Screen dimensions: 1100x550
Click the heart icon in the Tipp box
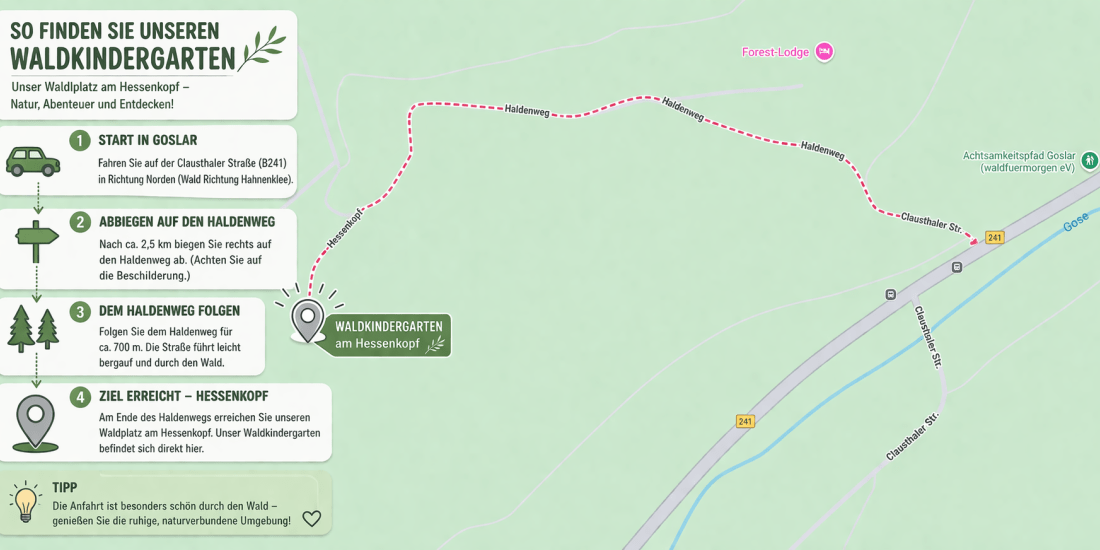click(x=311, y=518)
